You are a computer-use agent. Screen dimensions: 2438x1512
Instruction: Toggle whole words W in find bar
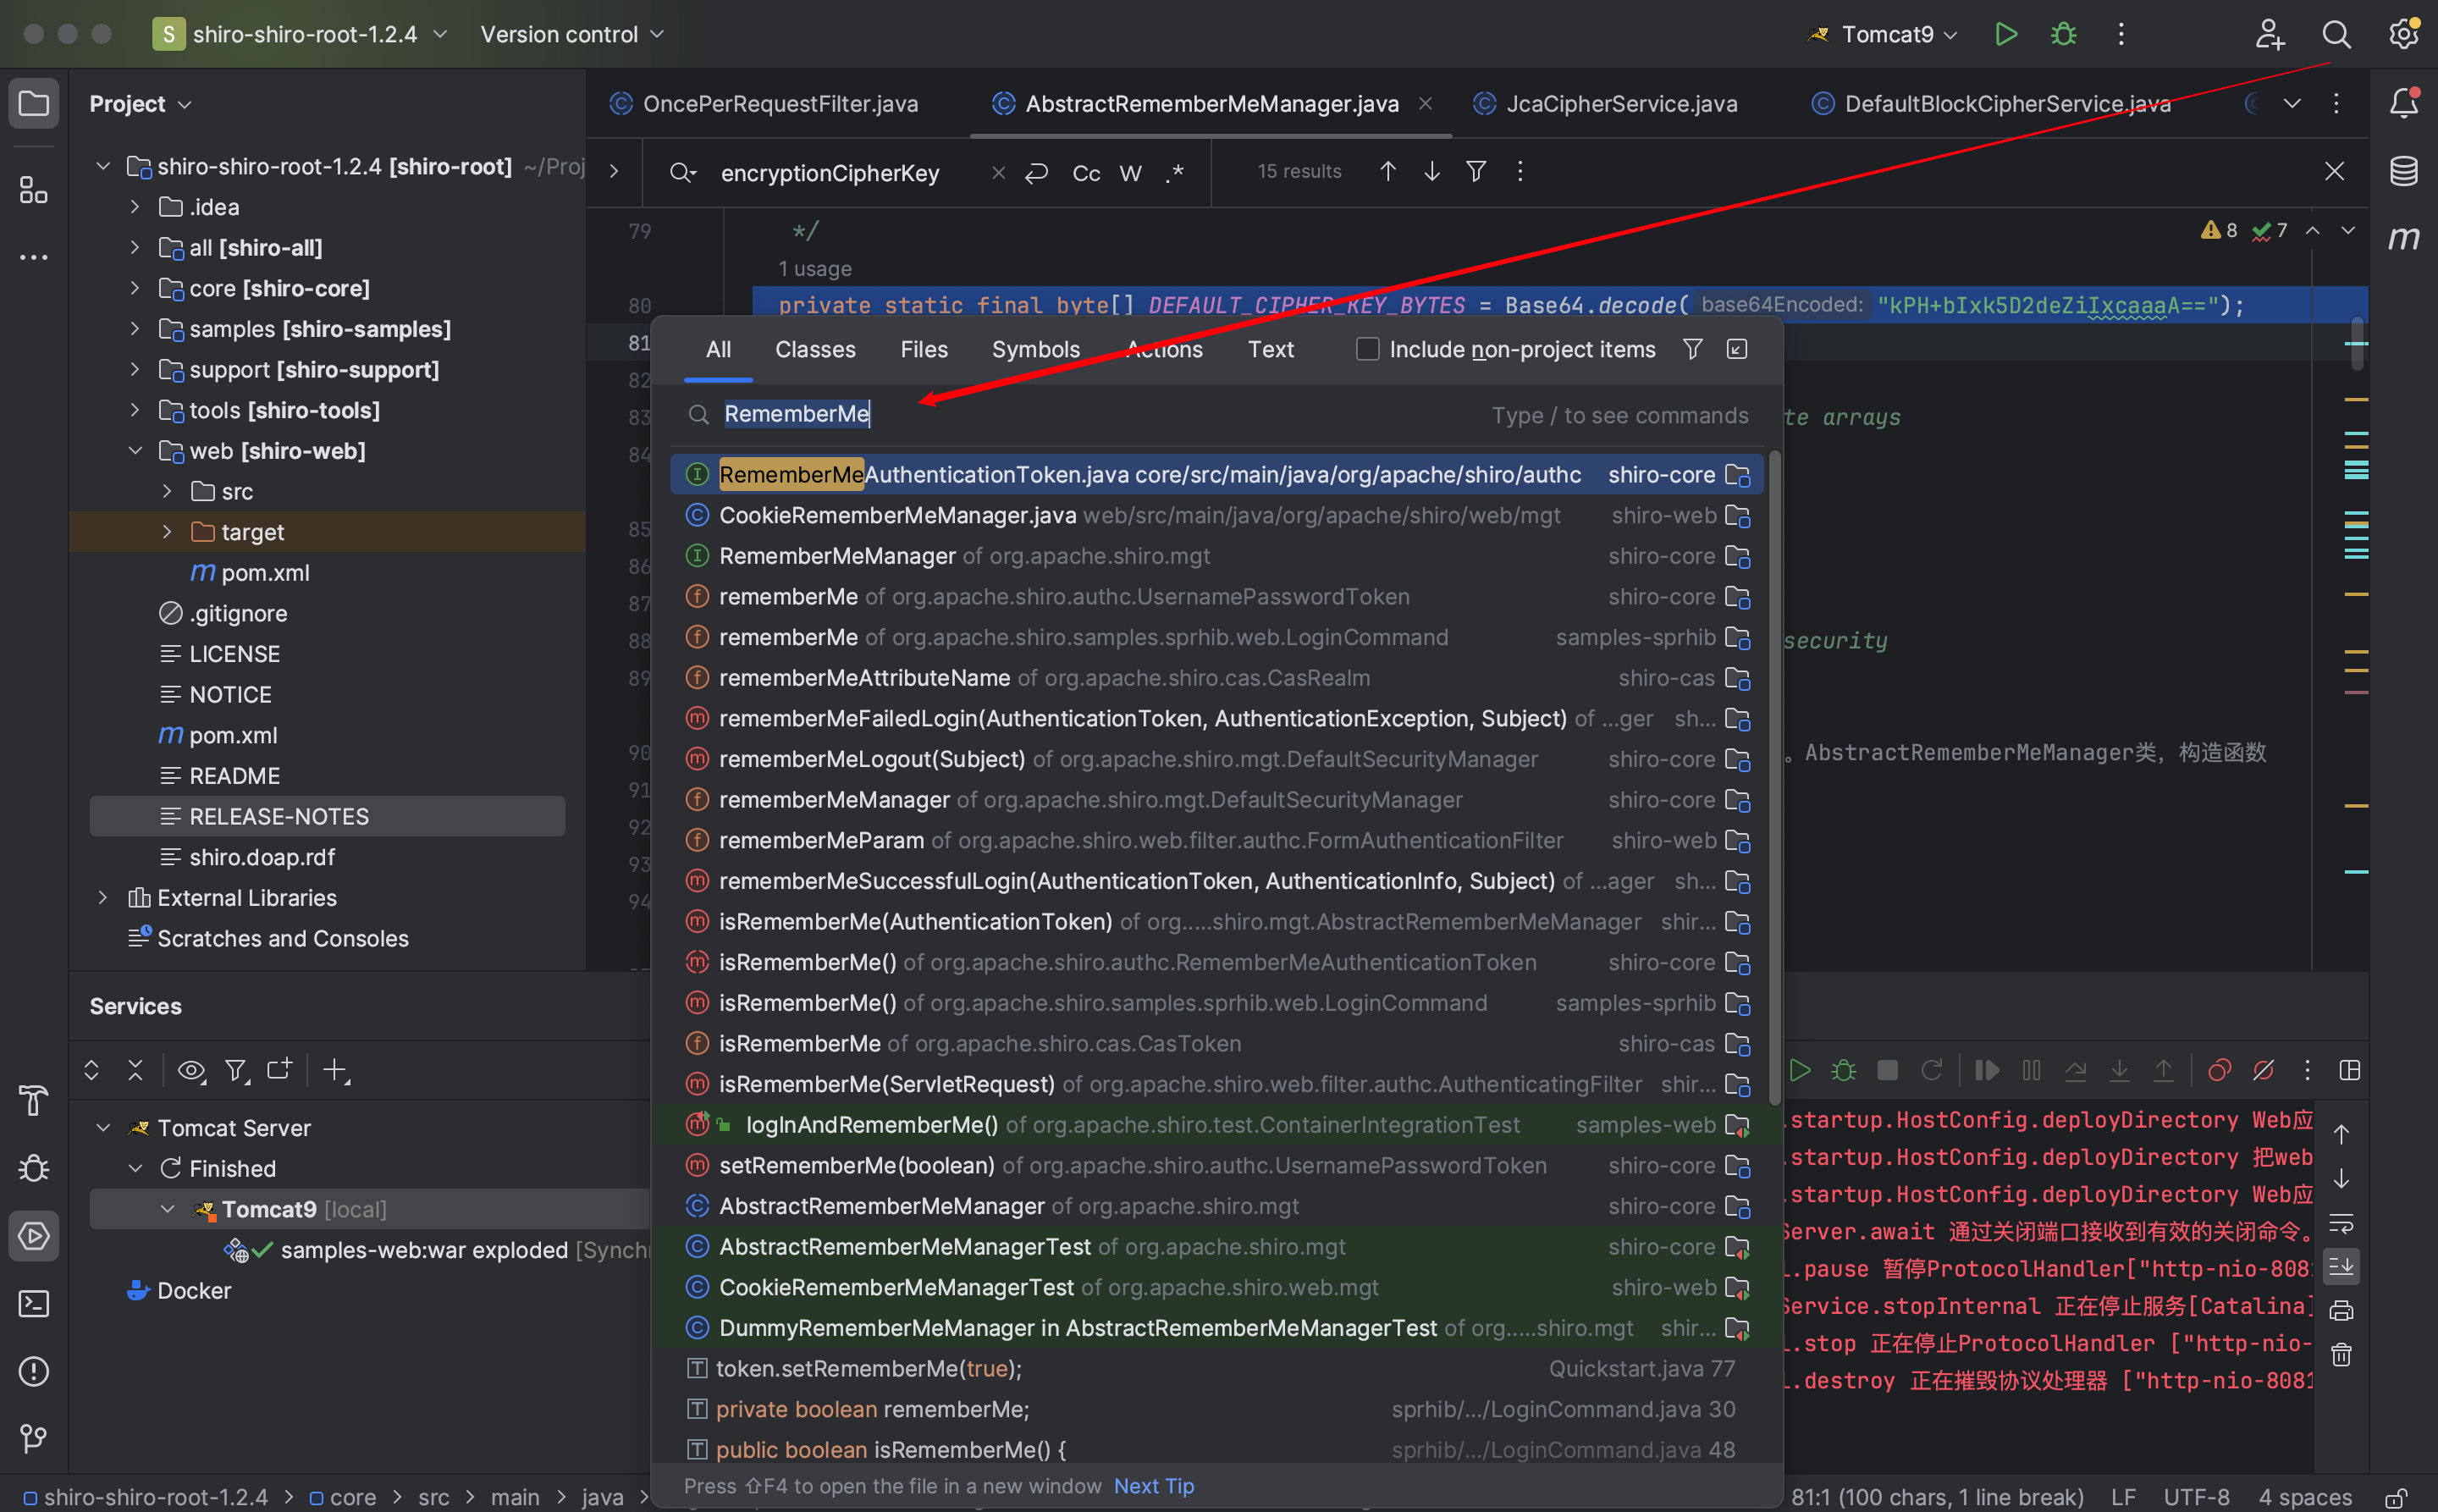pyautogui.click(x=1130, y=173)
